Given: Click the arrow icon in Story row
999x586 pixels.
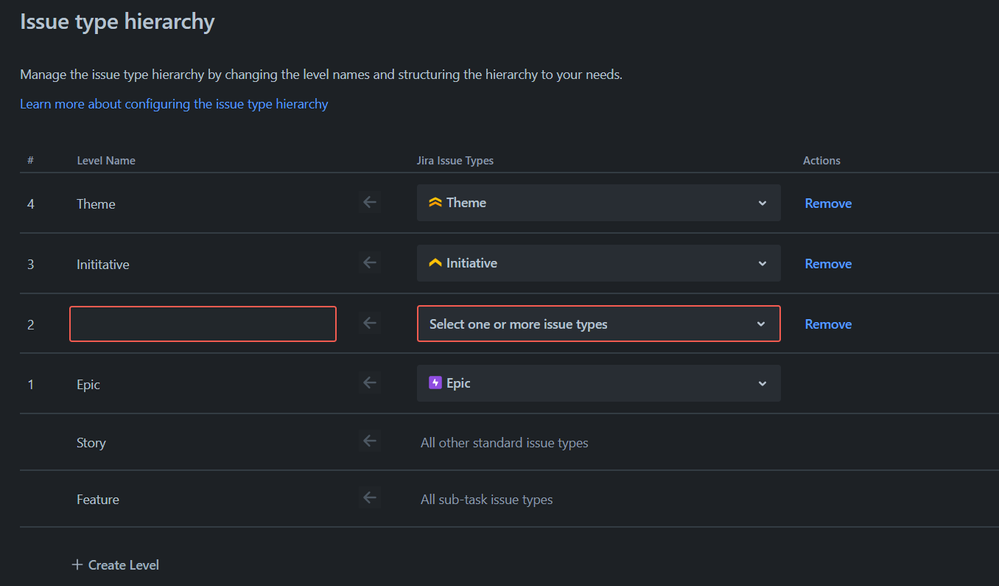Looking at the screenshot, I should [370, 441].
